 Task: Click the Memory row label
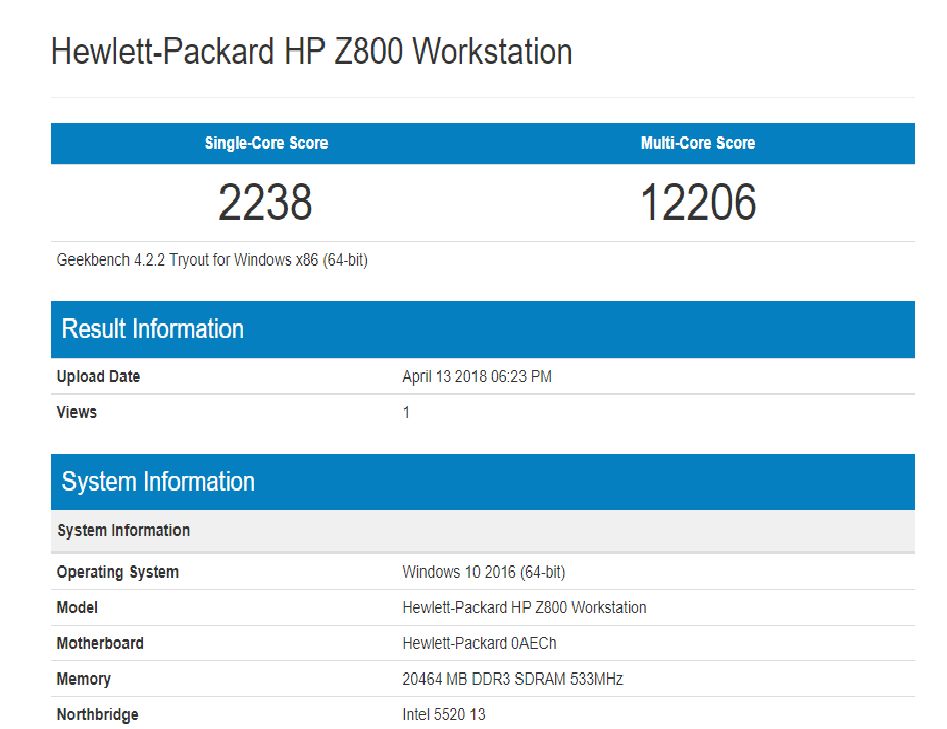click(x=84, y=679)
